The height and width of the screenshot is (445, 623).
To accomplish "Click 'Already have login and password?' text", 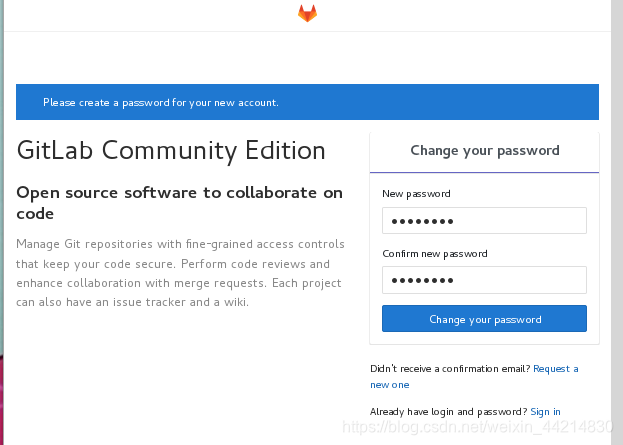I will (x=449, y=412).
